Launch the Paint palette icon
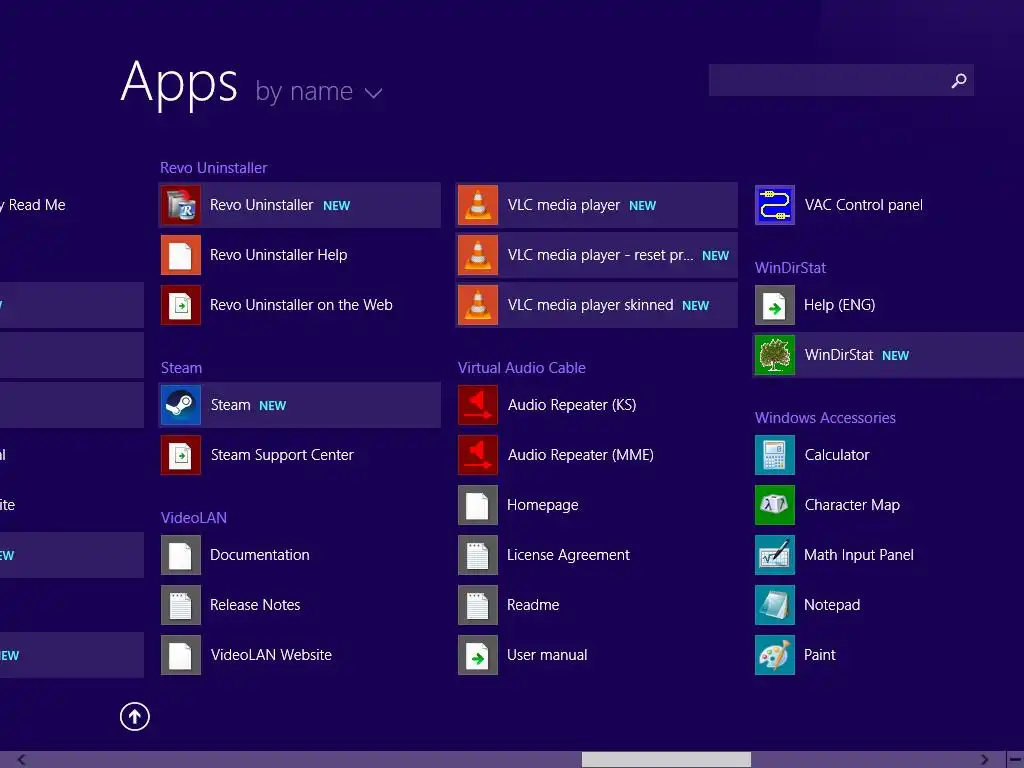The width and height of the screenshot is (1024, 768). pos(775,655)
